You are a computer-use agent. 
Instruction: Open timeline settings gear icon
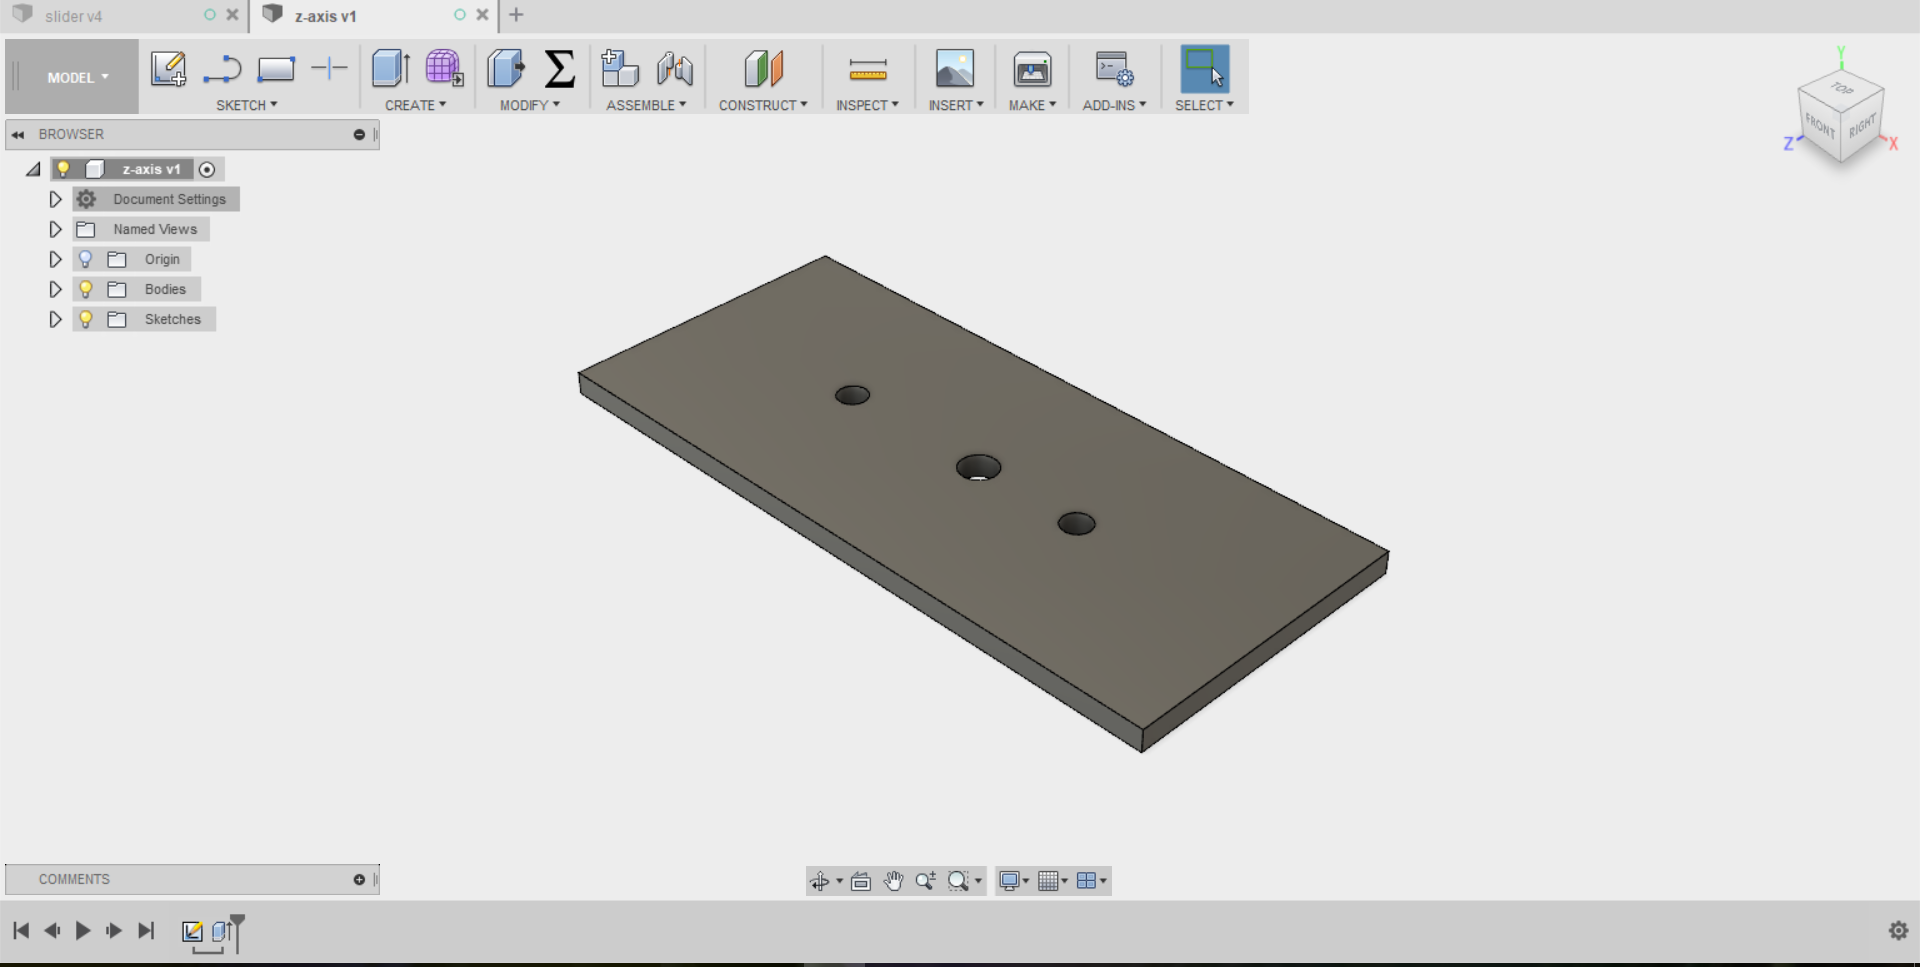pyautogui.click(x=1899, y=931)
